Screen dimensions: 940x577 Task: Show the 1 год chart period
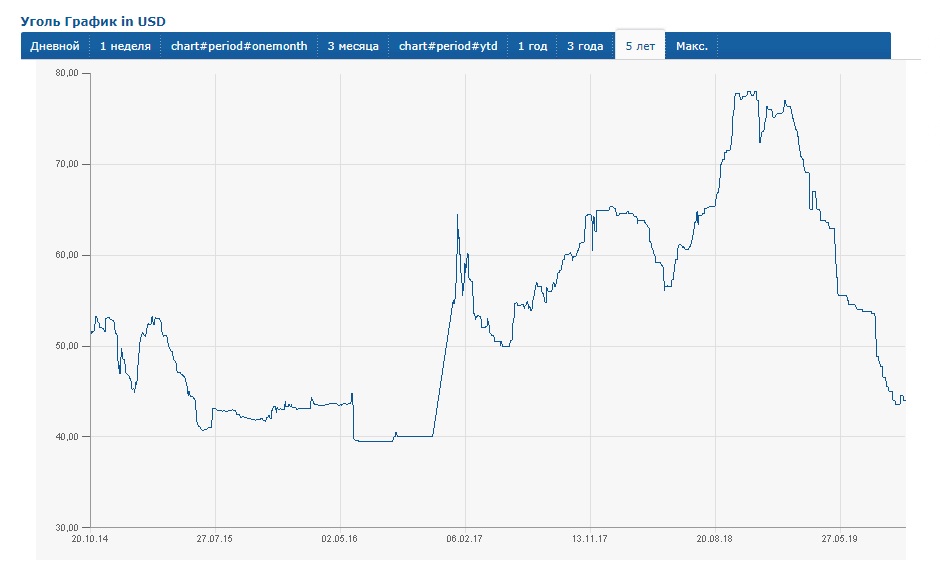click(532, 47)
